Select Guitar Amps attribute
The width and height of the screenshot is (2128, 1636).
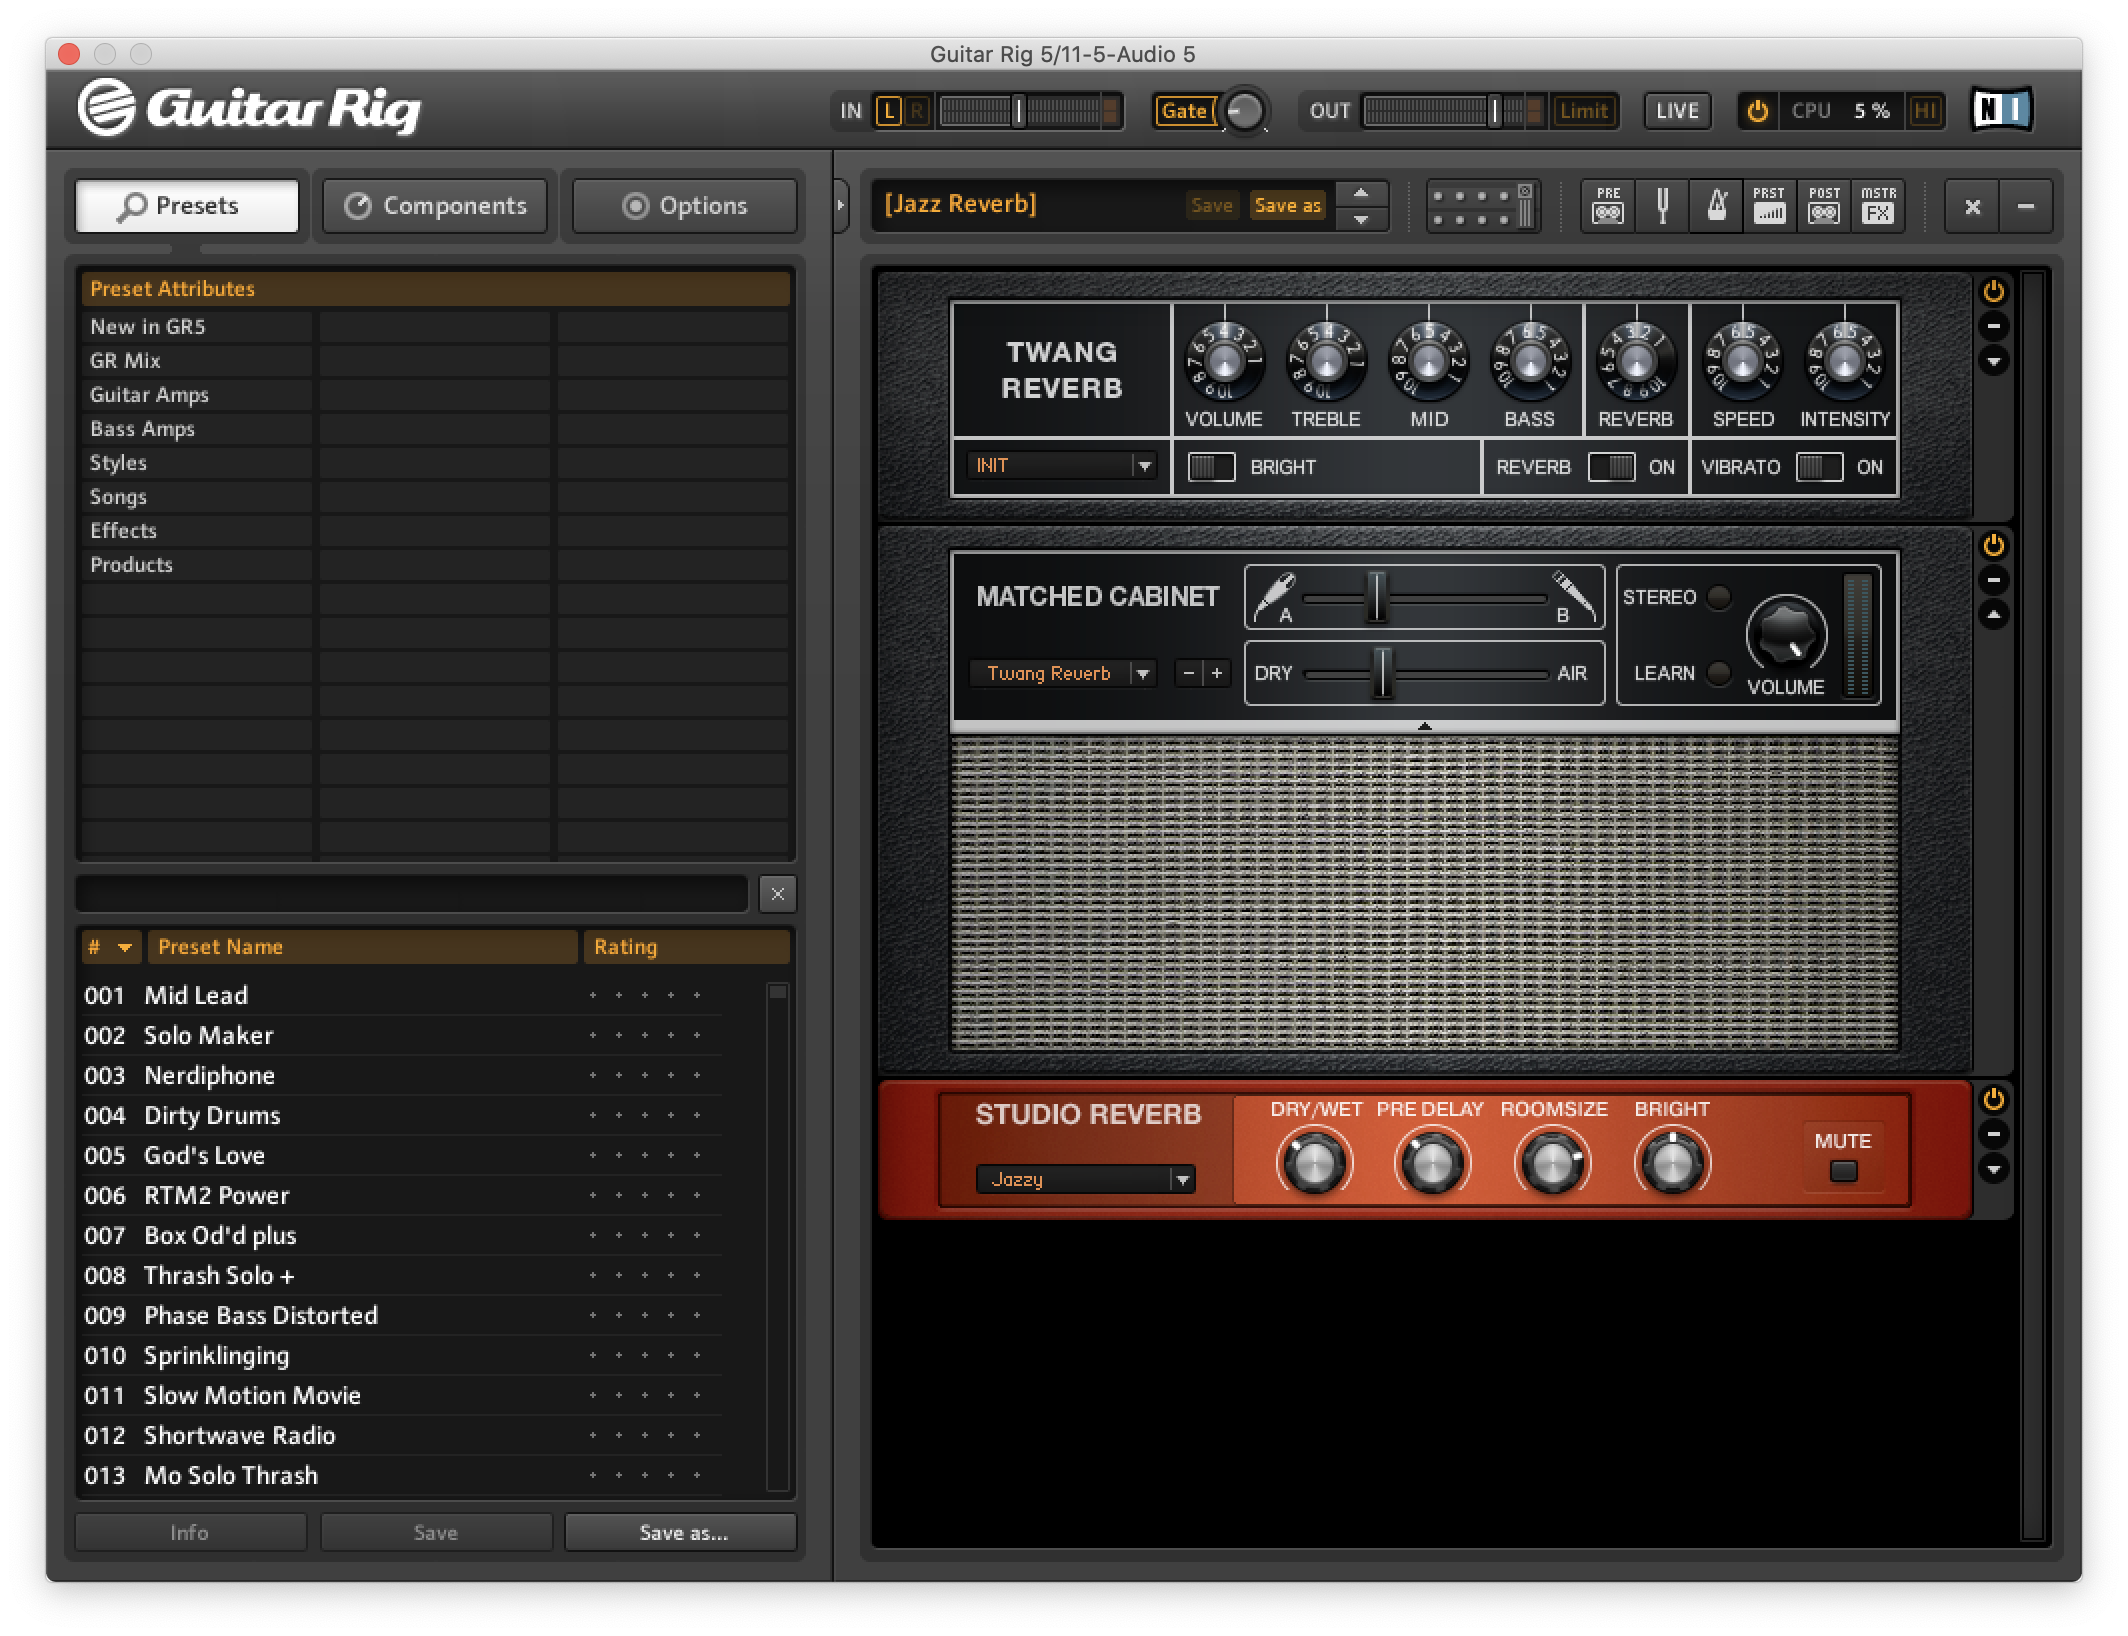[196, 395]
